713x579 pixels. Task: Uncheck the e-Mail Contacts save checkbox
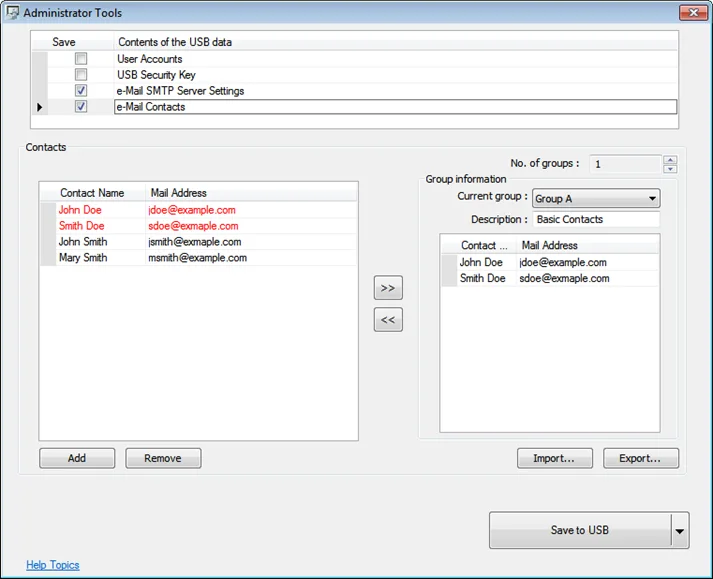[81, 106]
